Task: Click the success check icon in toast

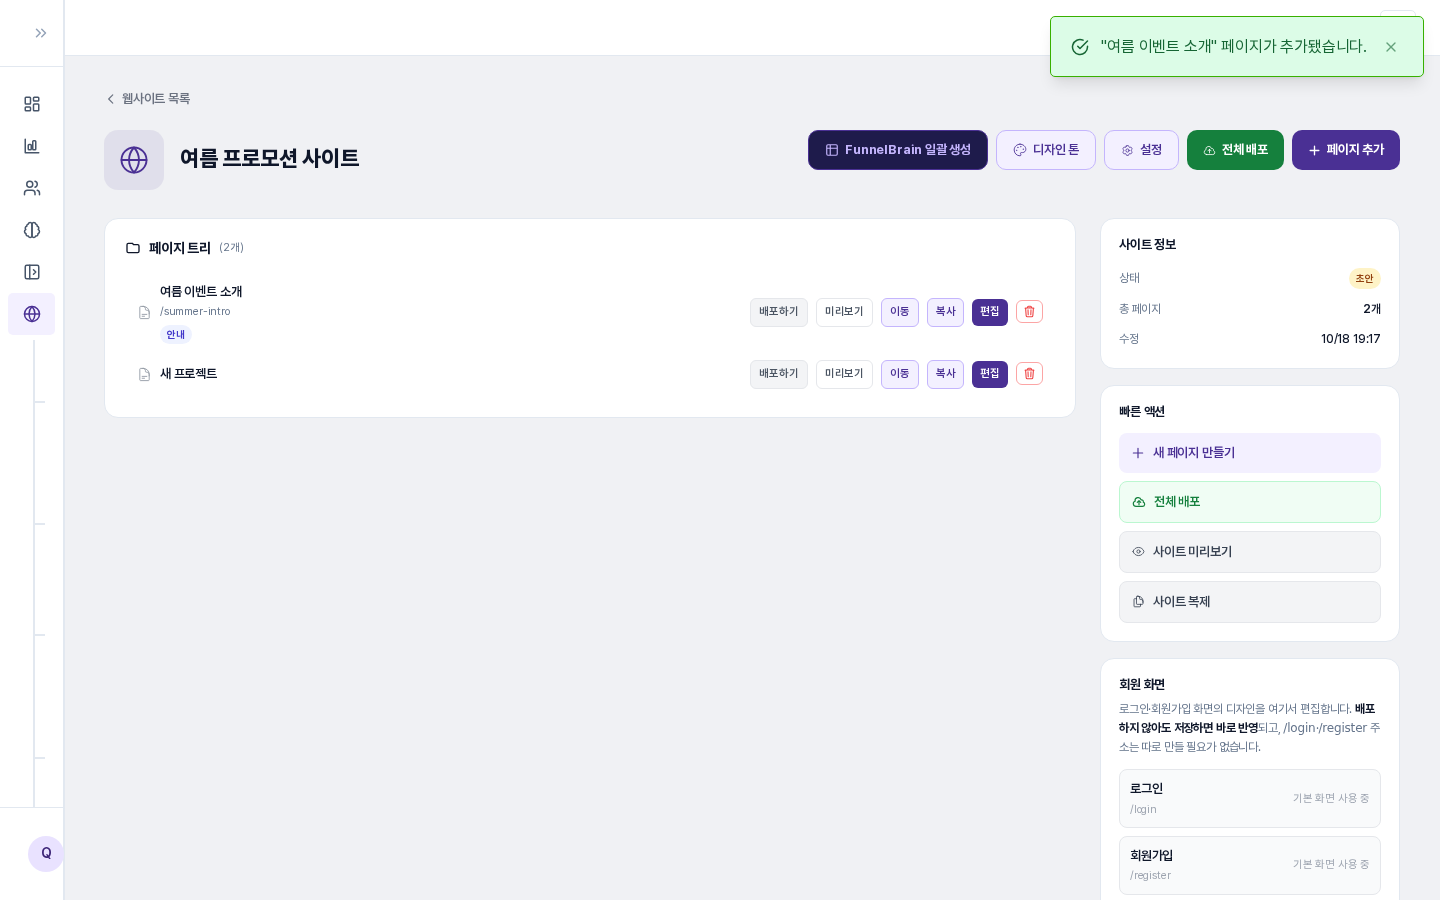Action: 1080,47
